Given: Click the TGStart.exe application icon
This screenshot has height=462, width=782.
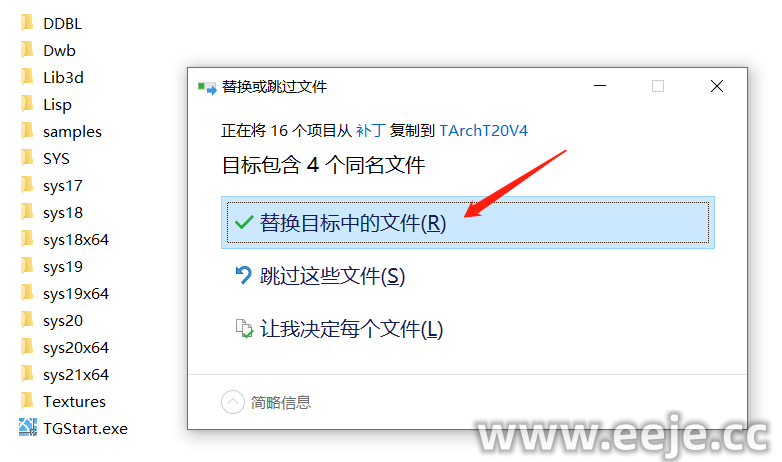Looking at the screenshot, I should pyautogui.click(x=27, y=428).
